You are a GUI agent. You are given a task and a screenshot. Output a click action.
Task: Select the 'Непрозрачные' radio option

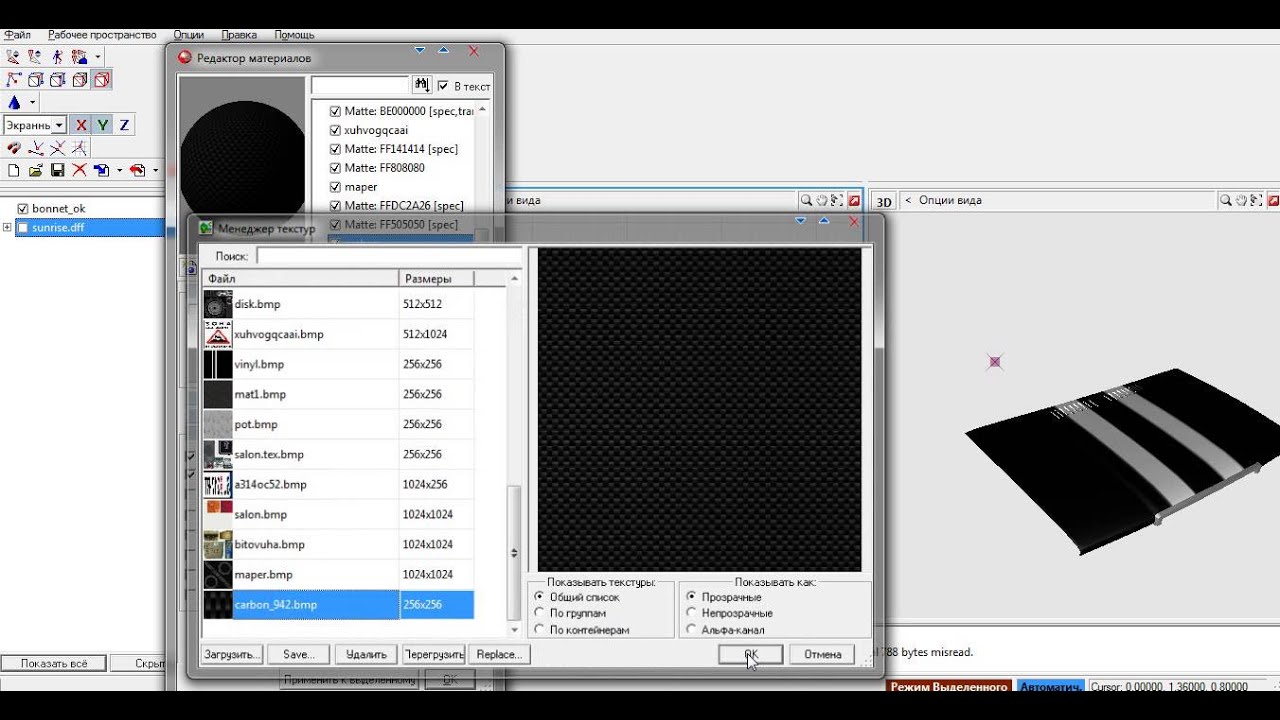[x=691, y=613]
